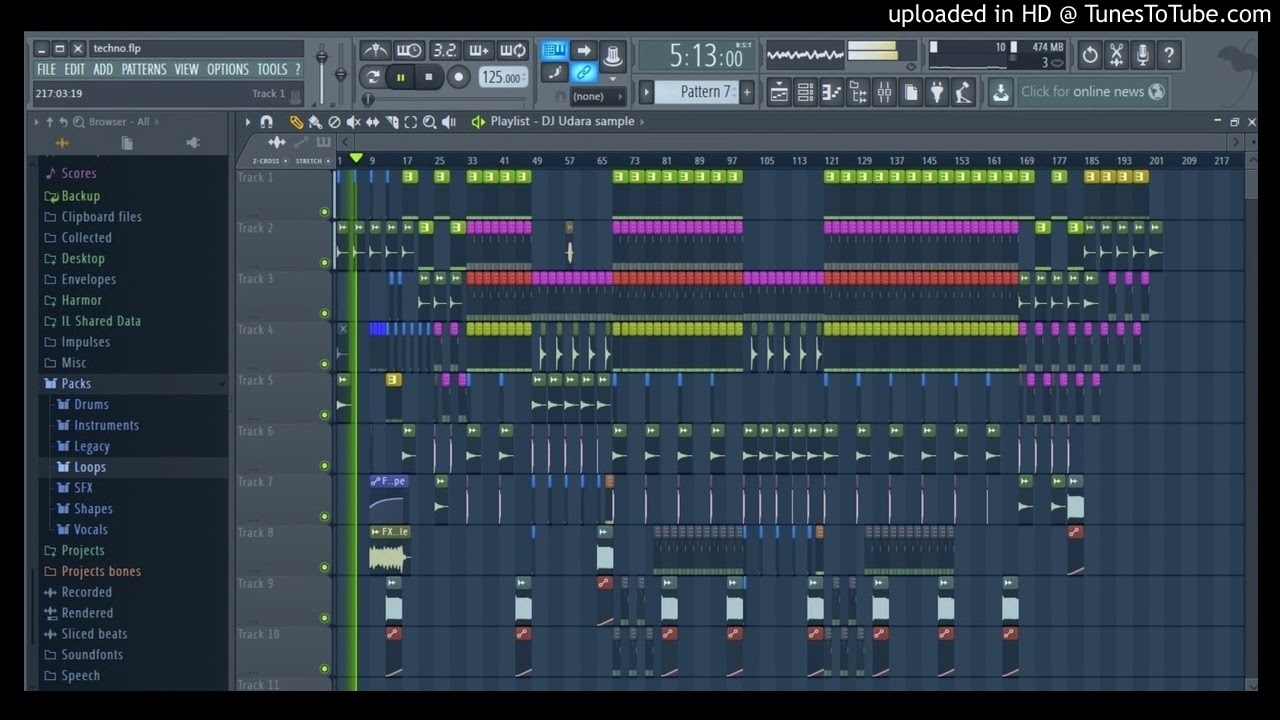Open the VIEW menu
The image size is (1280, 720).
tap(187, 69)
